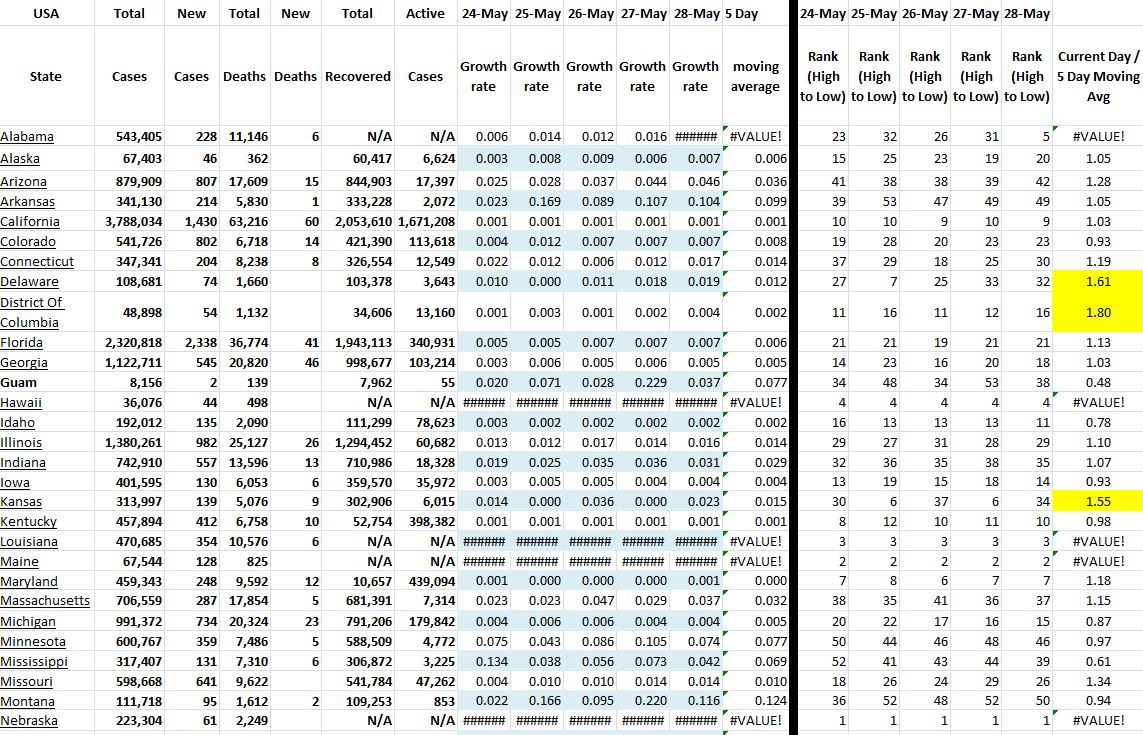The width and height of the screenshot is (1143, 735).
Task: Click Florida's new cases cell 2,338
Action: point(191,343)
